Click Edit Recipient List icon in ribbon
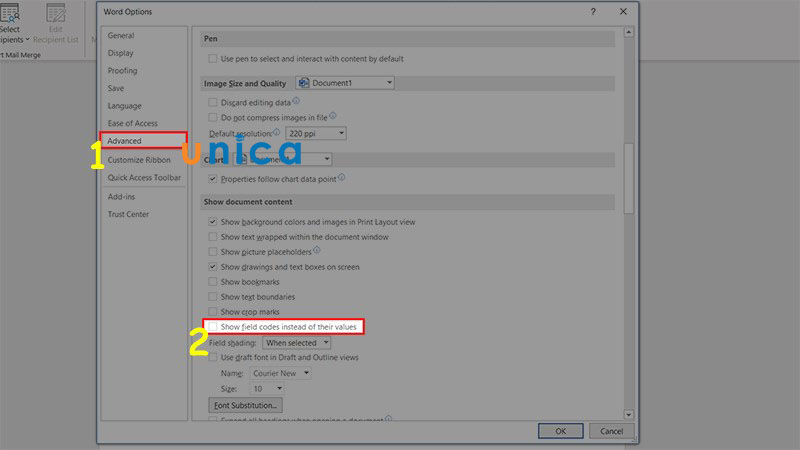 (x=56, y=12)
